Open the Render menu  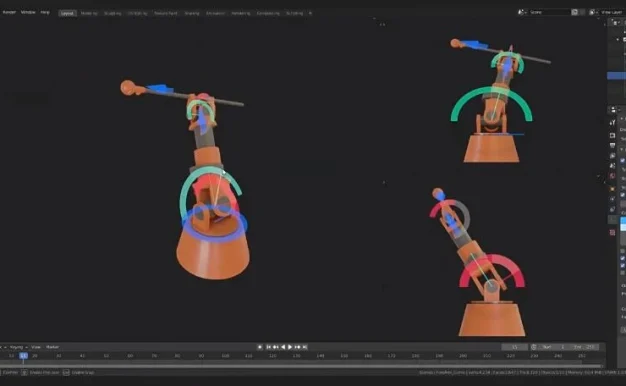coord(9,12)
